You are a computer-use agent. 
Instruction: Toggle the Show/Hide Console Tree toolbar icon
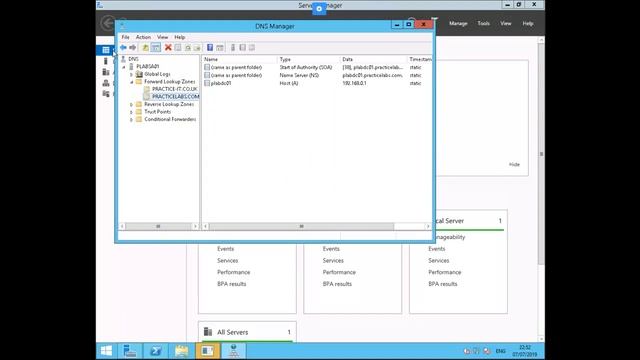point(156,48)
